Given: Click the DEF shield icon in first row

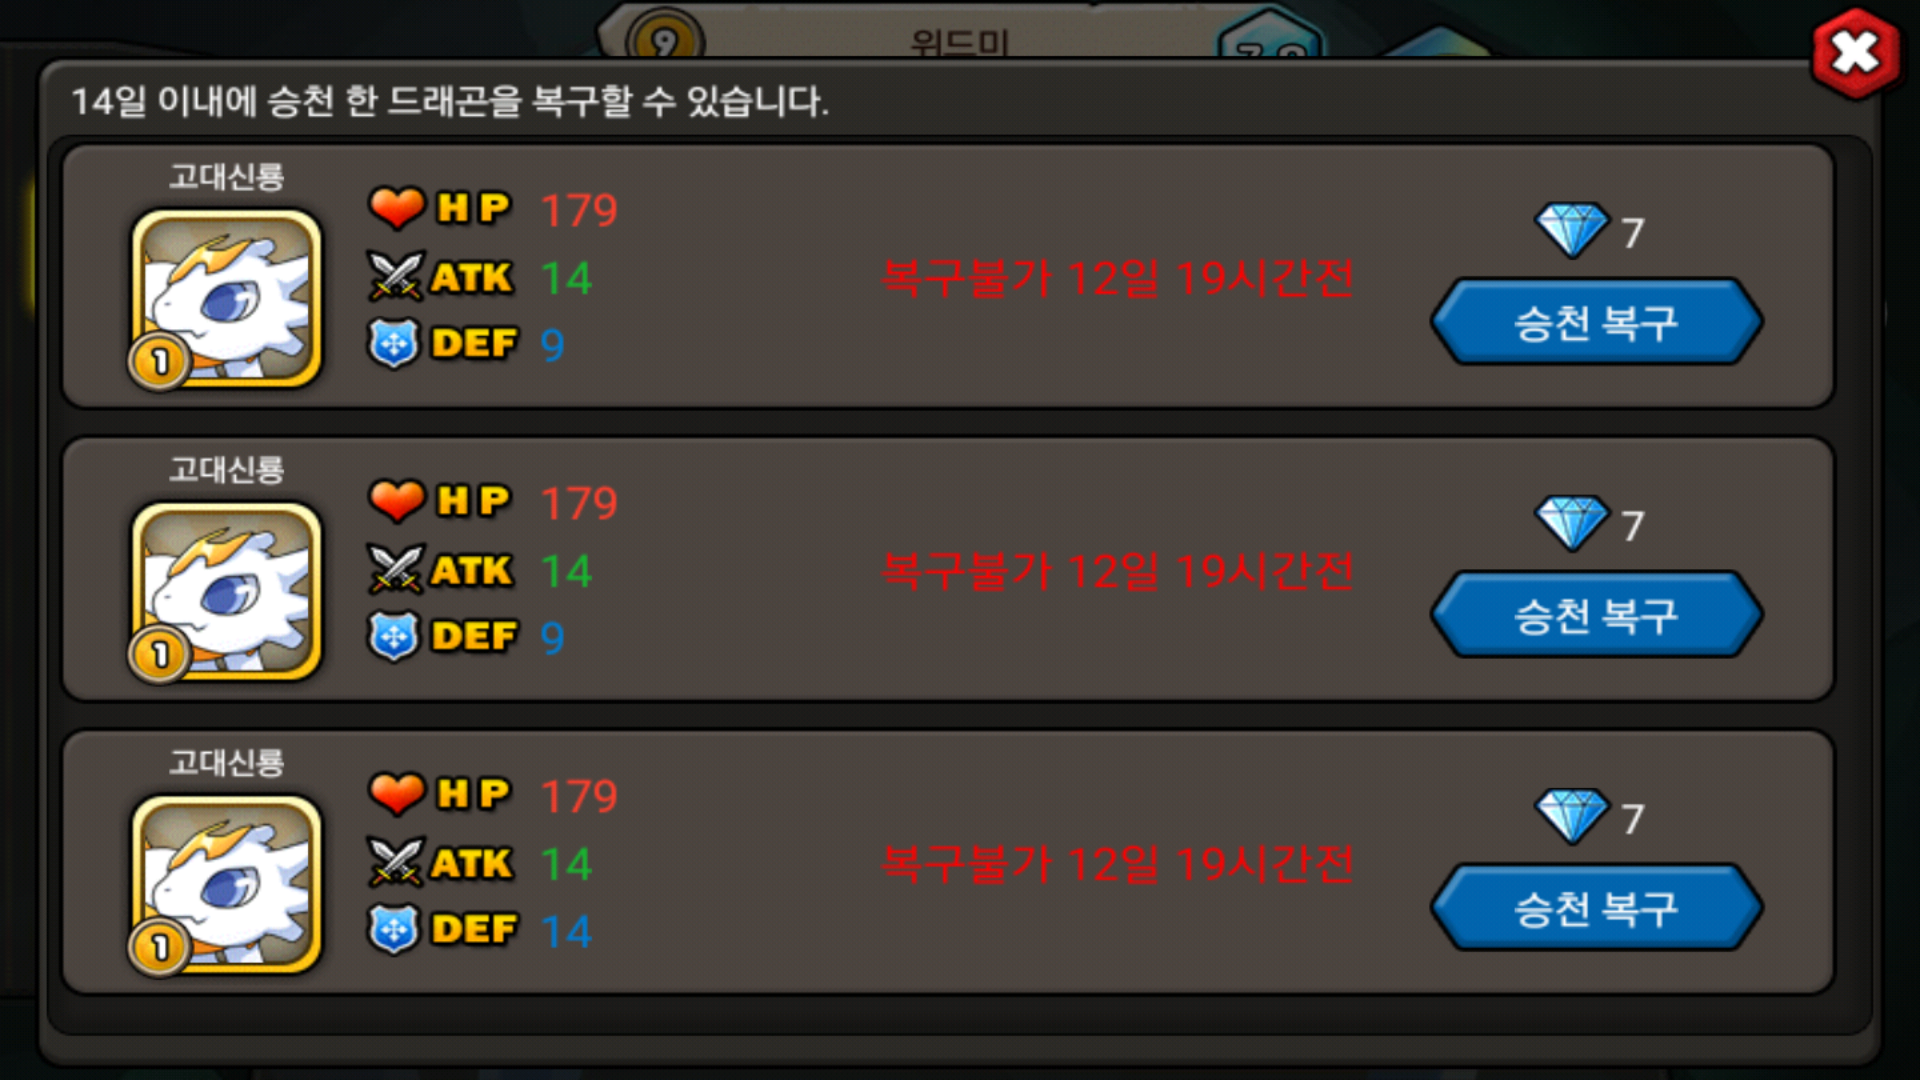Looking at the screenshot, I should coord(394,344).
